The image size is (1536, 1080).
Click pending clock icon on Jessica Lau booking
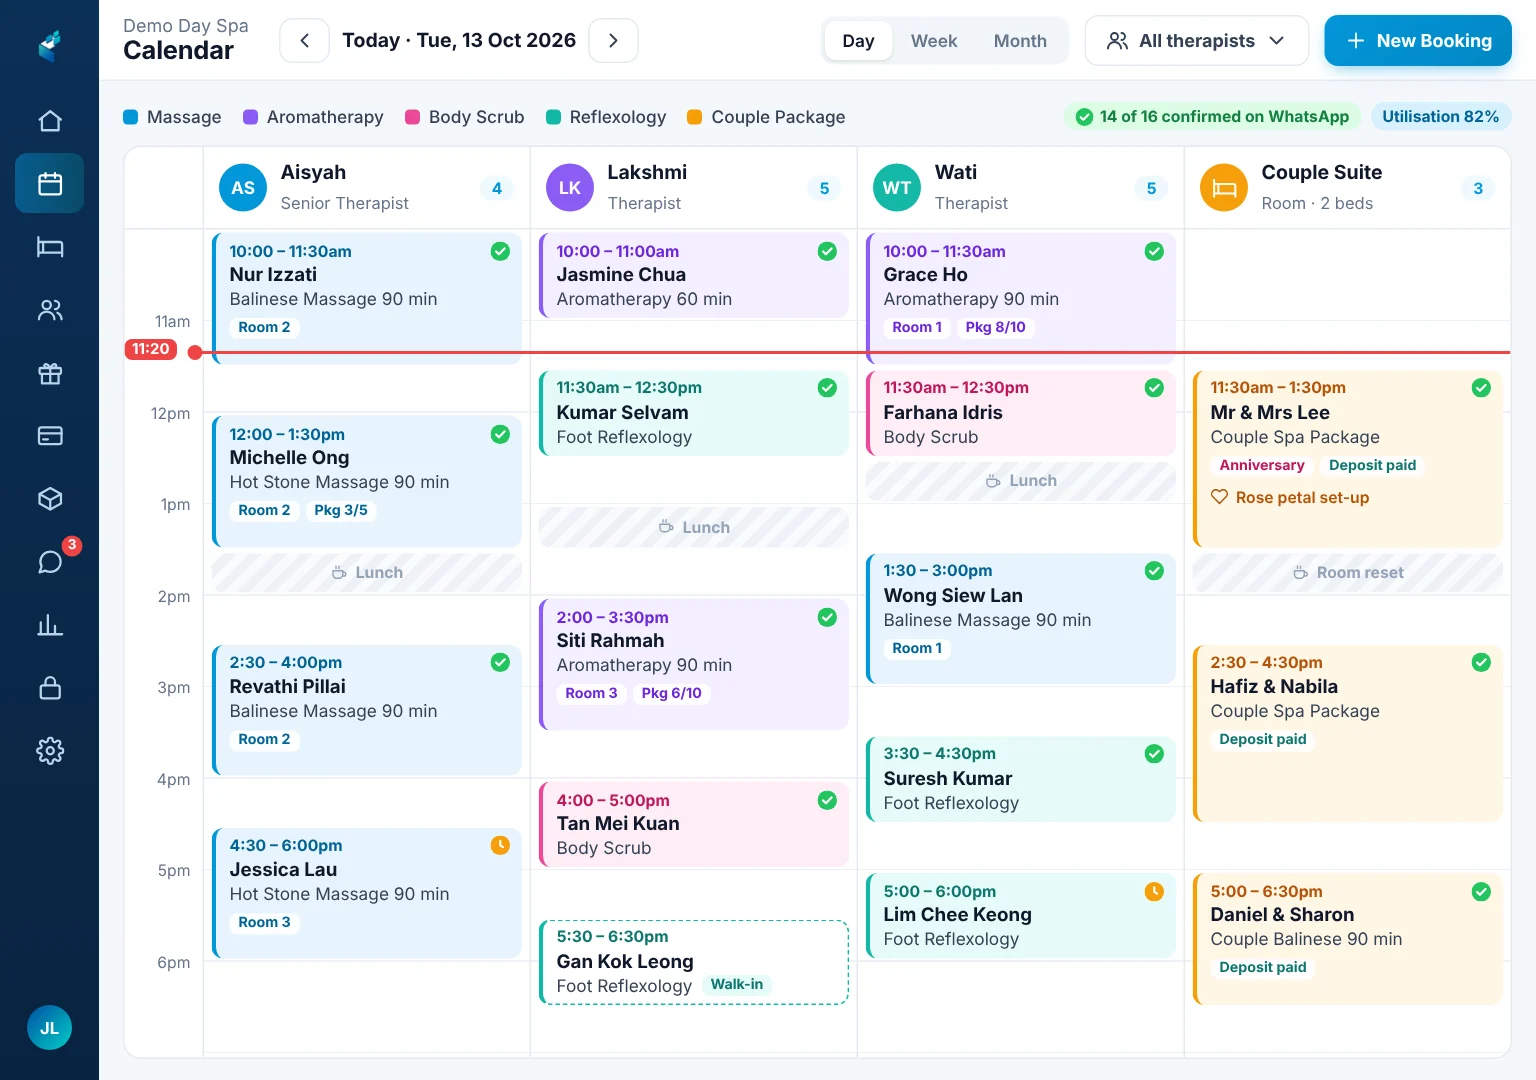500,845
